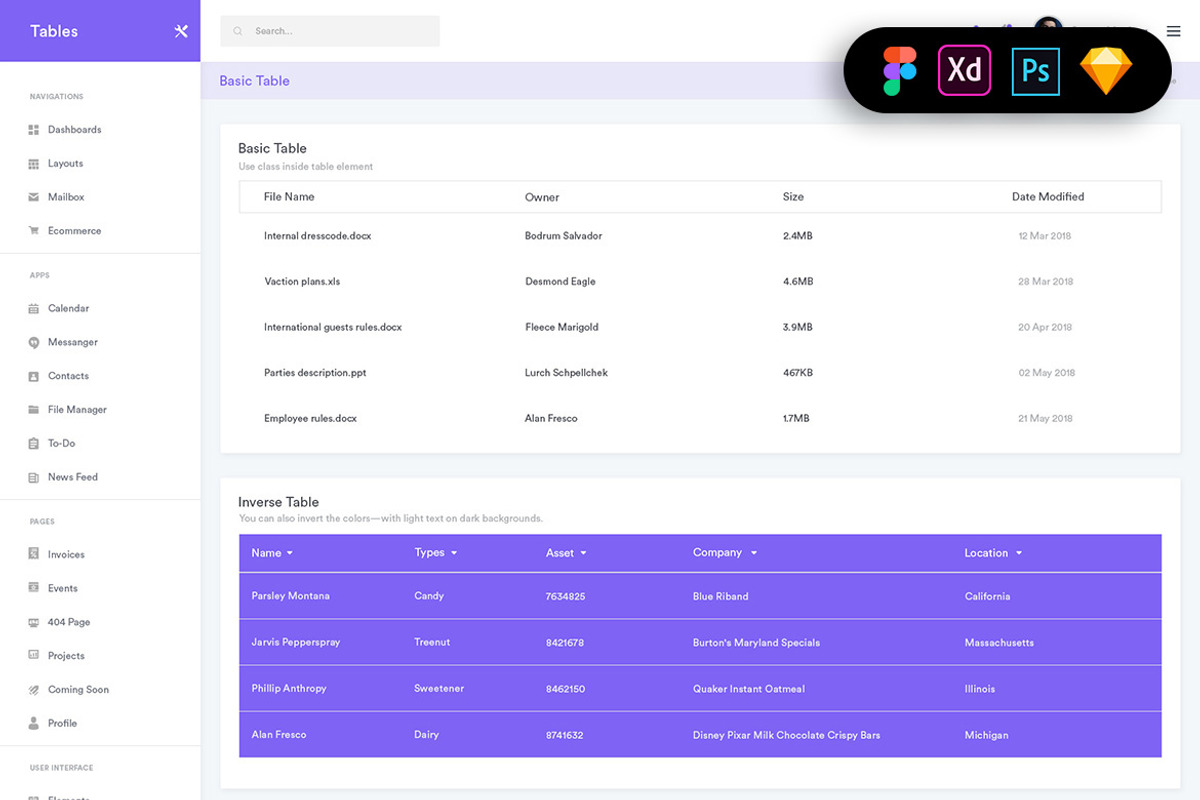
Task: Expand the Types column dropdown arrow
Action: (x=455, y=553)
